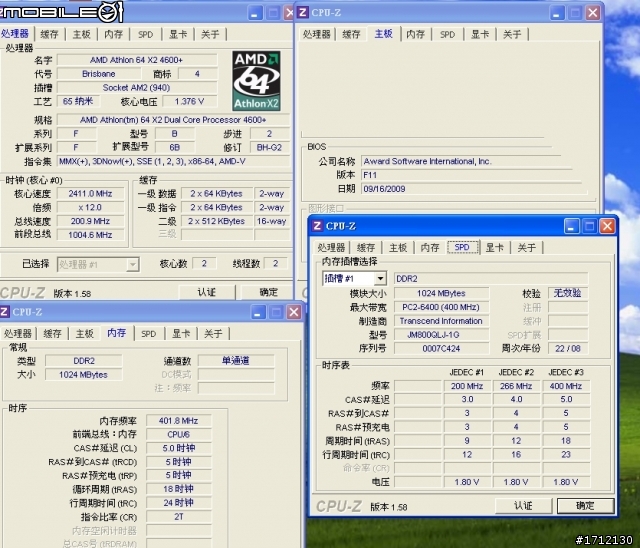Close the memory CPU-Z window

[x=293, y=312]
